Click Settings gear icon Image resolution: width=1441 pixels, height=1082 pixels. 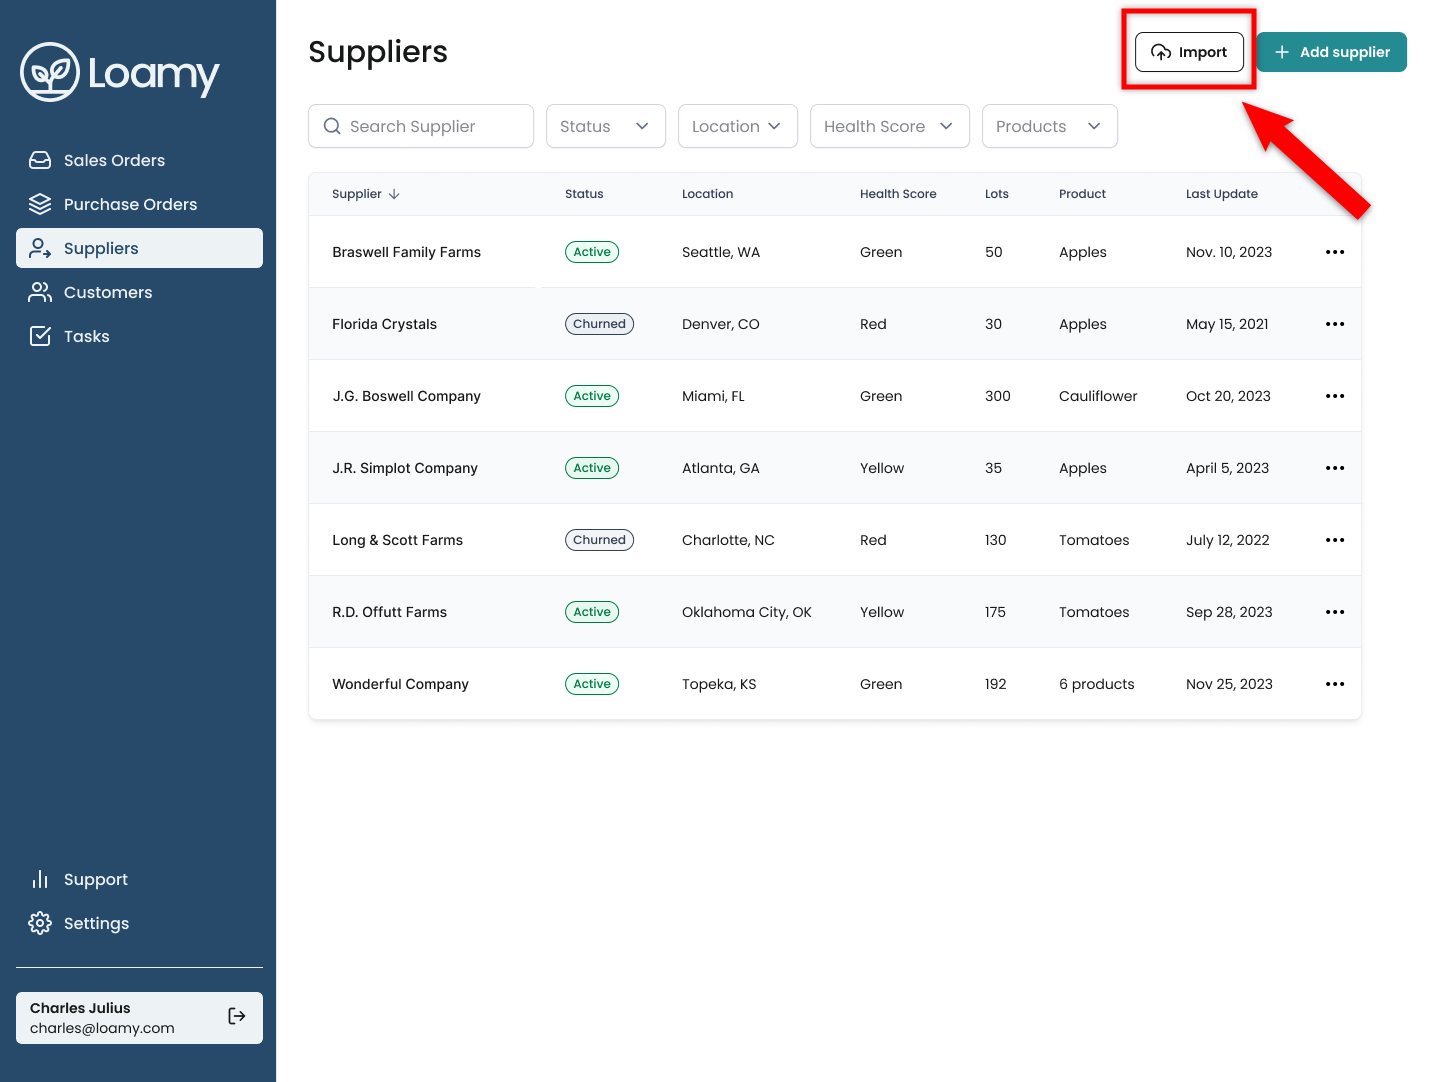pyautogui.click(x=40, y=923)
